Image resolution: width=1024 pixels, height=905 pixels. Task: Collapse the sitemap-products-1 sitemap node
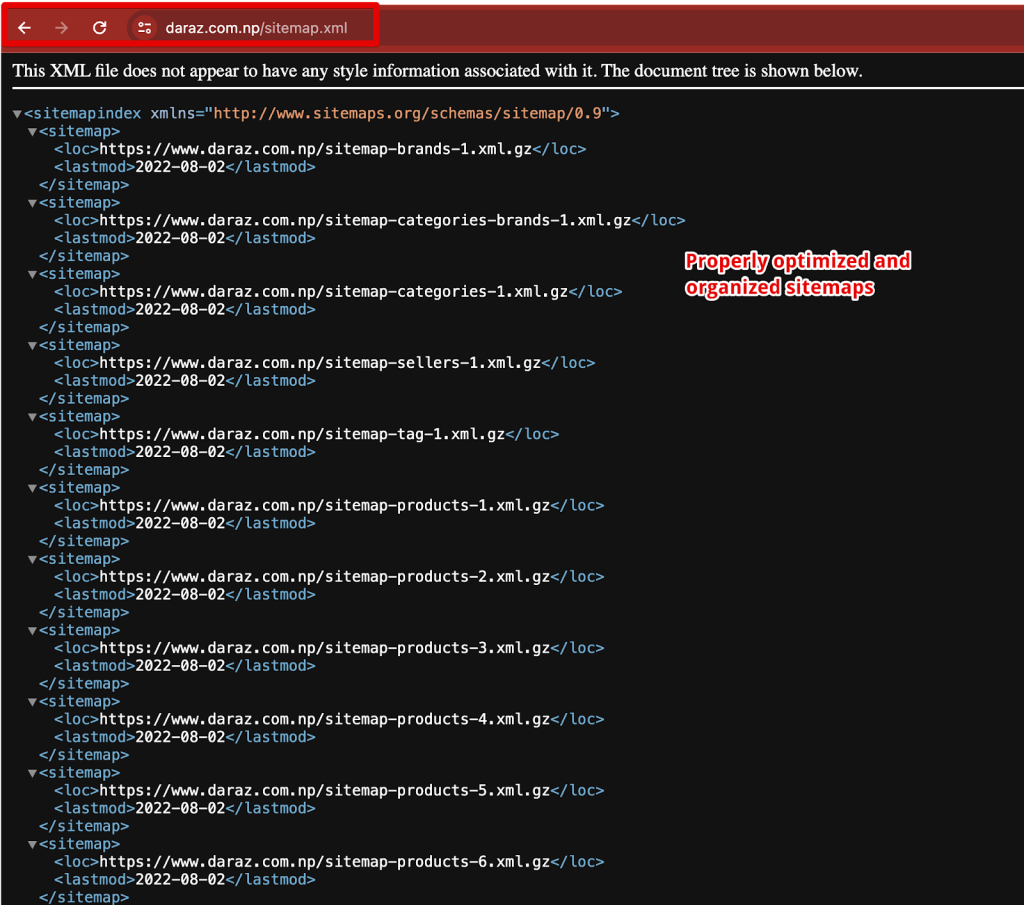32,488
